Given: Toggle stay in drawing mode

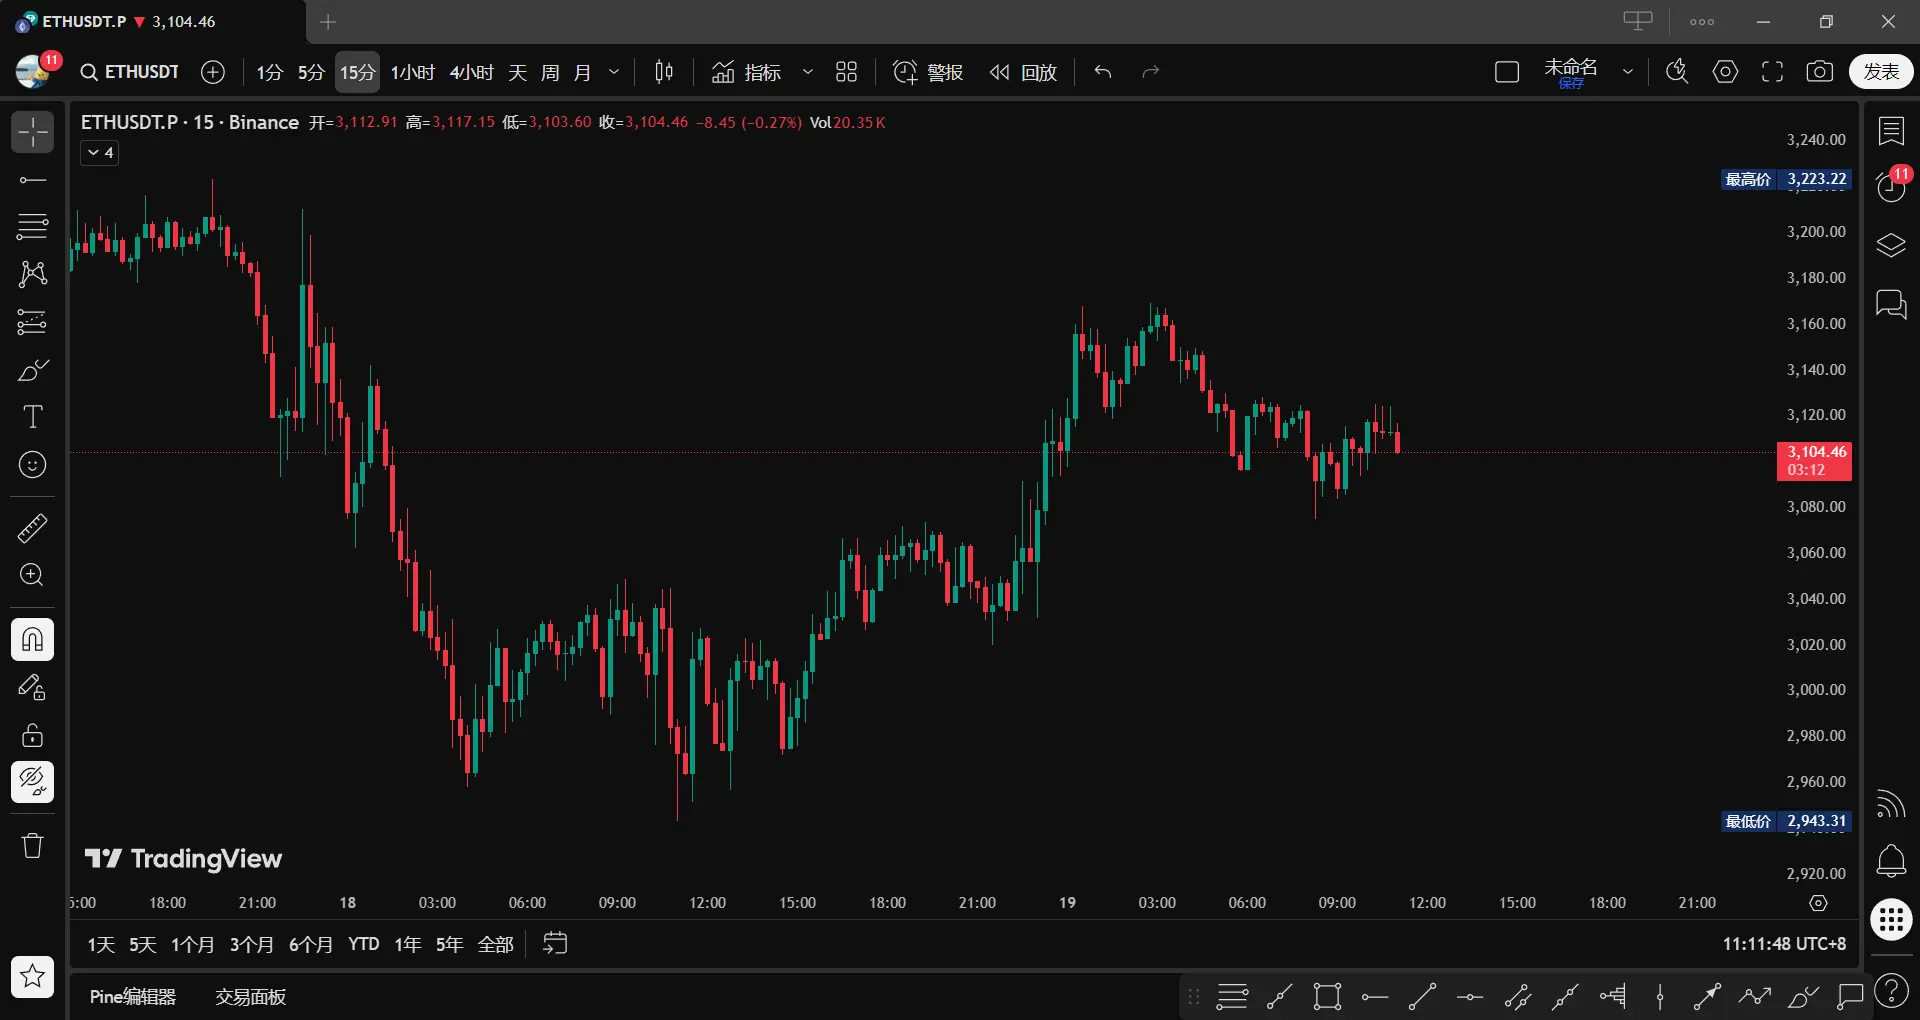Looking at the screenshot, I should [x=32, y=687].
